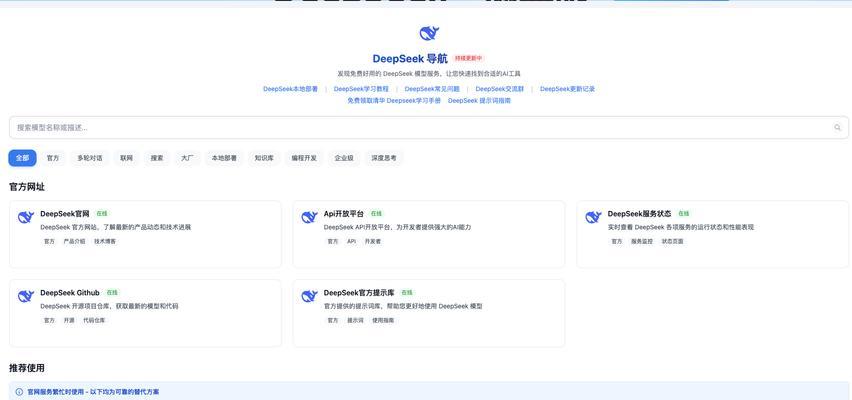Select the 深度思考 filter tab
852x400 pixels.
coord(384,158)
